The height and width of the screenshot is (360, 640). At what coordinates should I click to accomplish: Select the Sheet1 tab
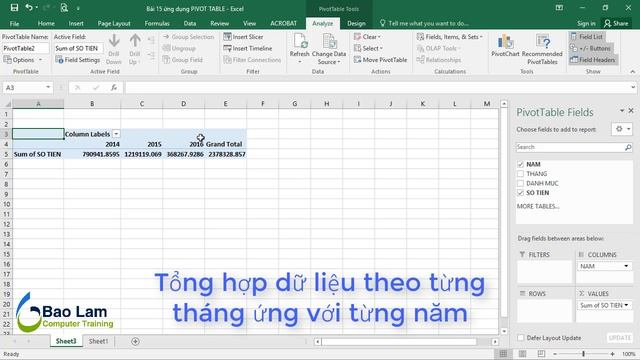(98, 341)
